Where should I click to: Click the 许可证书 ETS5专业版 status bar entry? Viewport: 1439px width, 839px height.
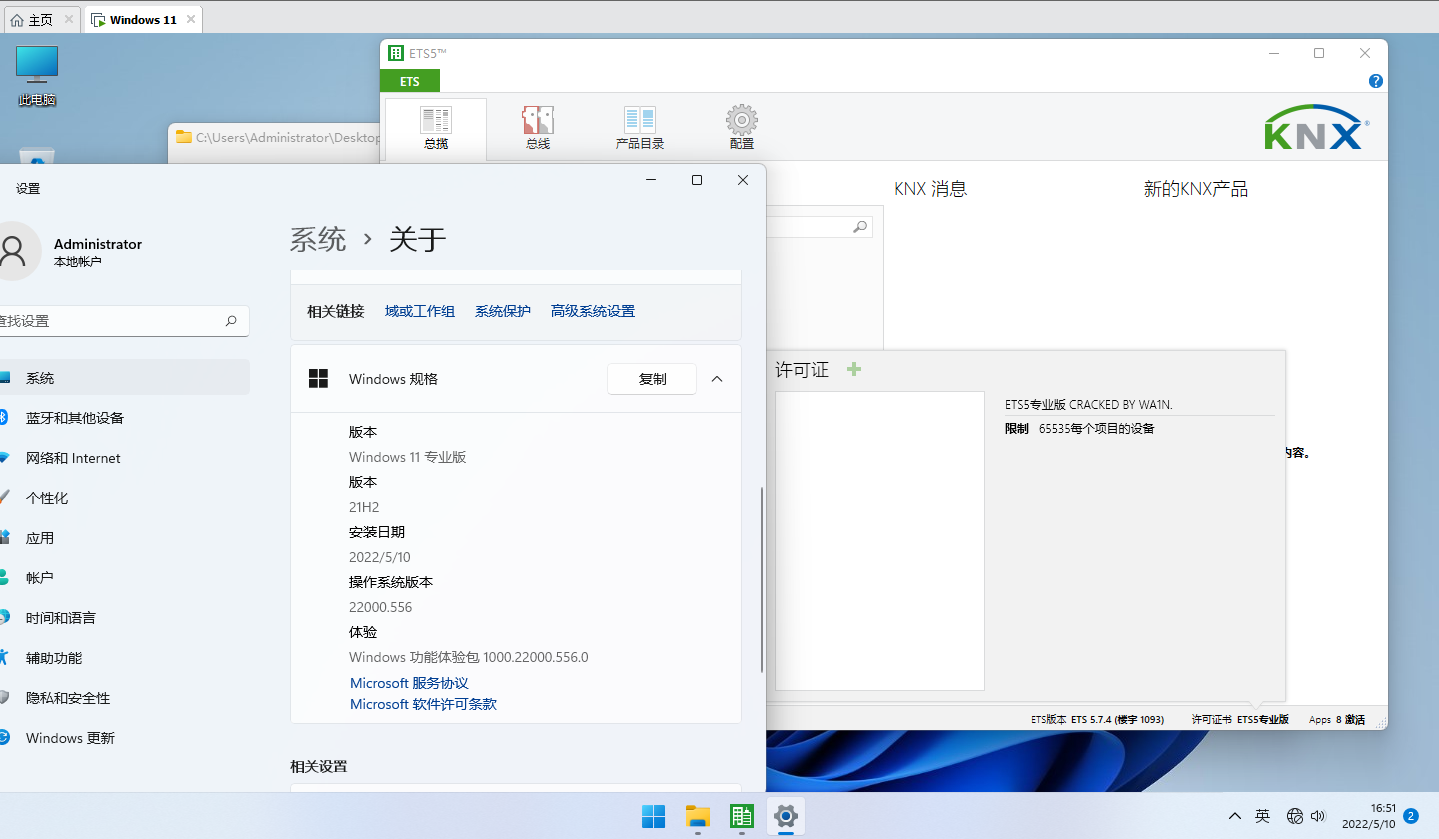pos(1240,719)
